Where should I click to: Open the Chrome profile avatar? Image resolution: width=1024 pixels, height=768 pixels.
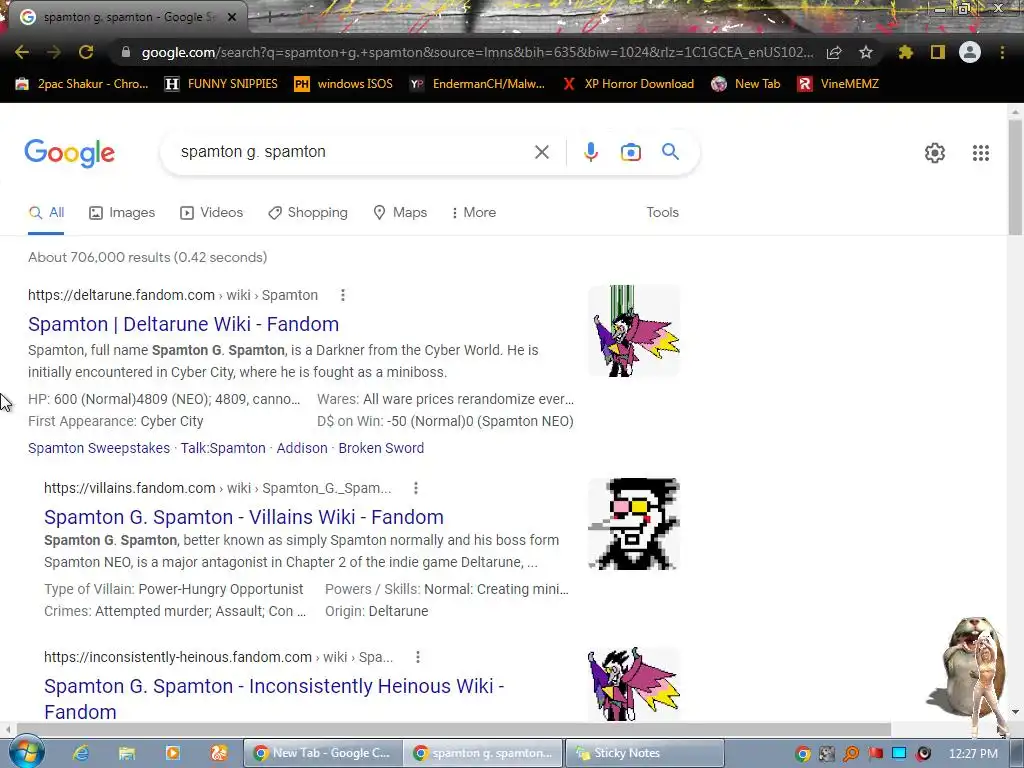[970, 52]
